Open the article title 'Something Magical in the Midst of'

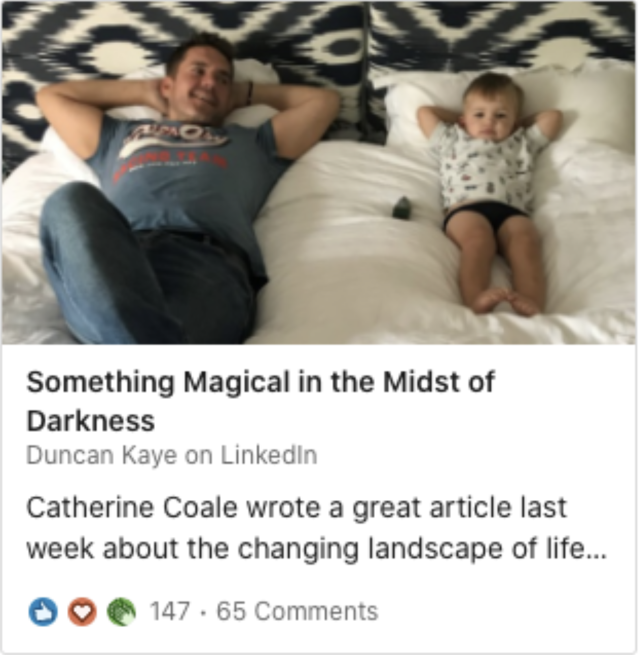coord(260,382)
